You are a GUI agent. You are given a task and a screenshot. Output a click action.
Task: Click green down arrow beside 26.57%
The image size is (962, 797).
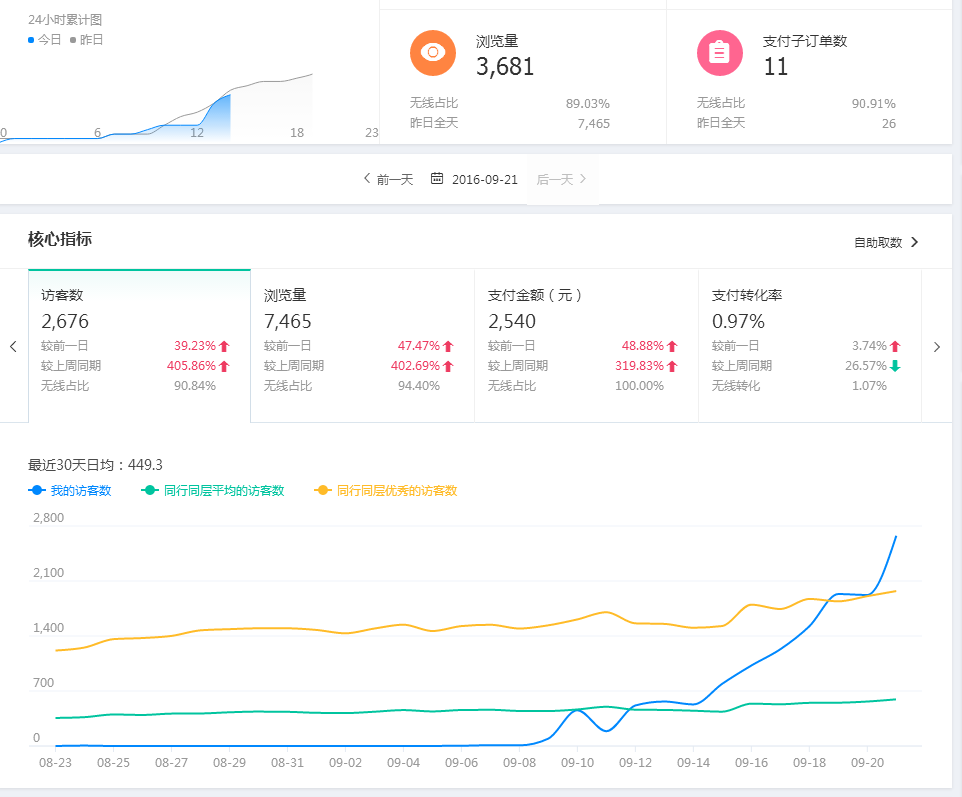(x=895, y=366)
